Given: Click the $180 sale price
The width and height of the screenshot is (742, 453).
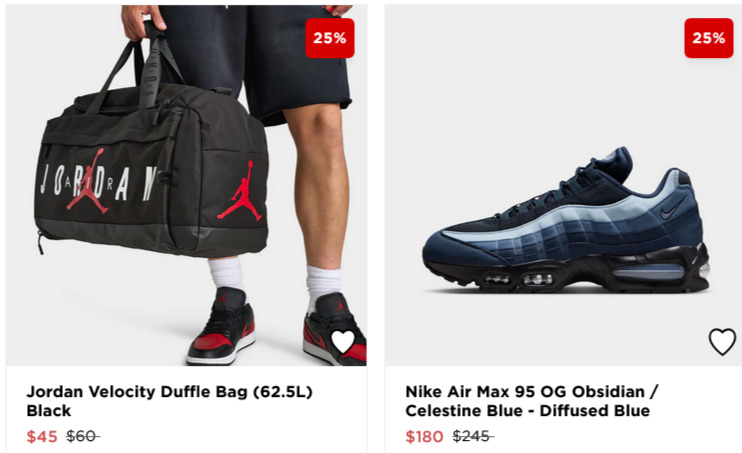Looking at the screenshot, I should (x=424, y=436).
